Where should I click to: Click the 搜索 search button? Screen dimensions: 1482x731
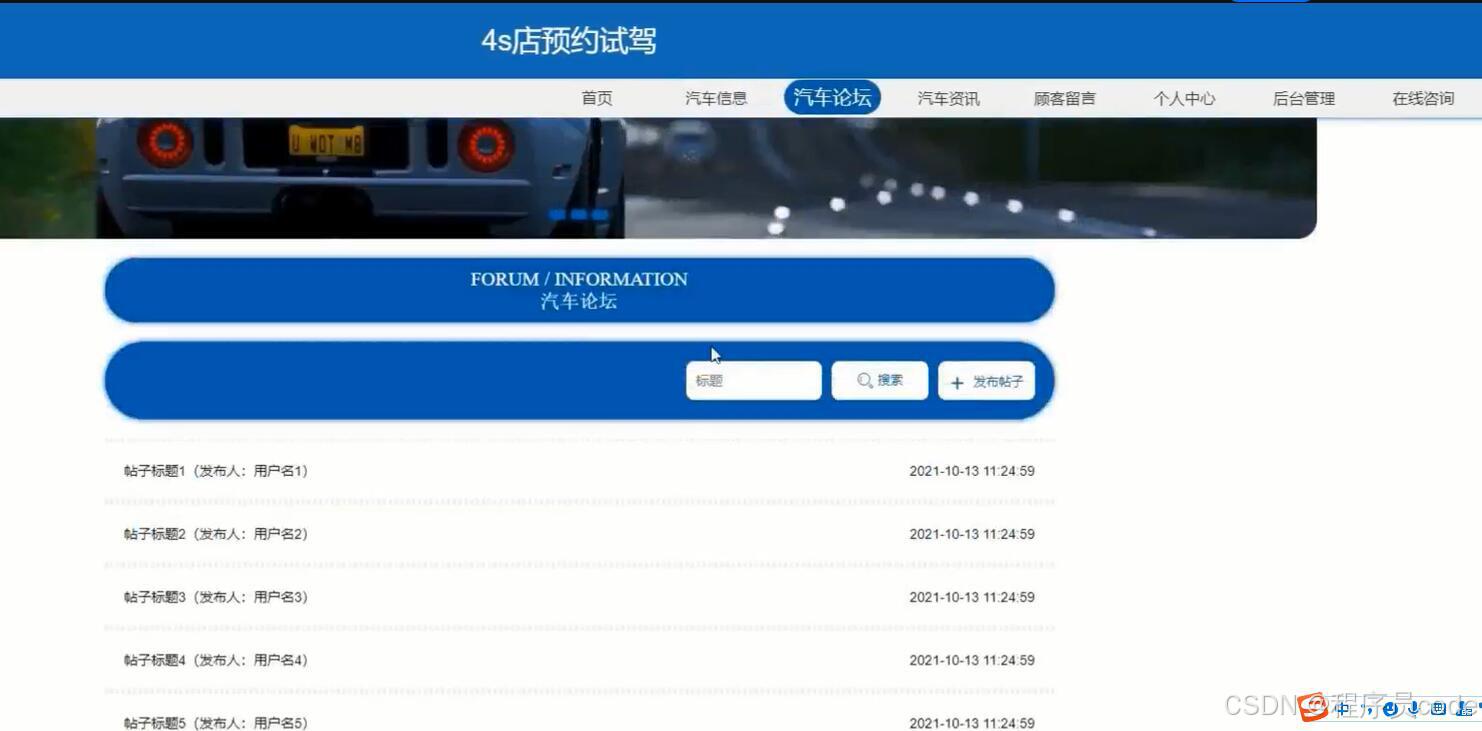click(x=879, y=380)
